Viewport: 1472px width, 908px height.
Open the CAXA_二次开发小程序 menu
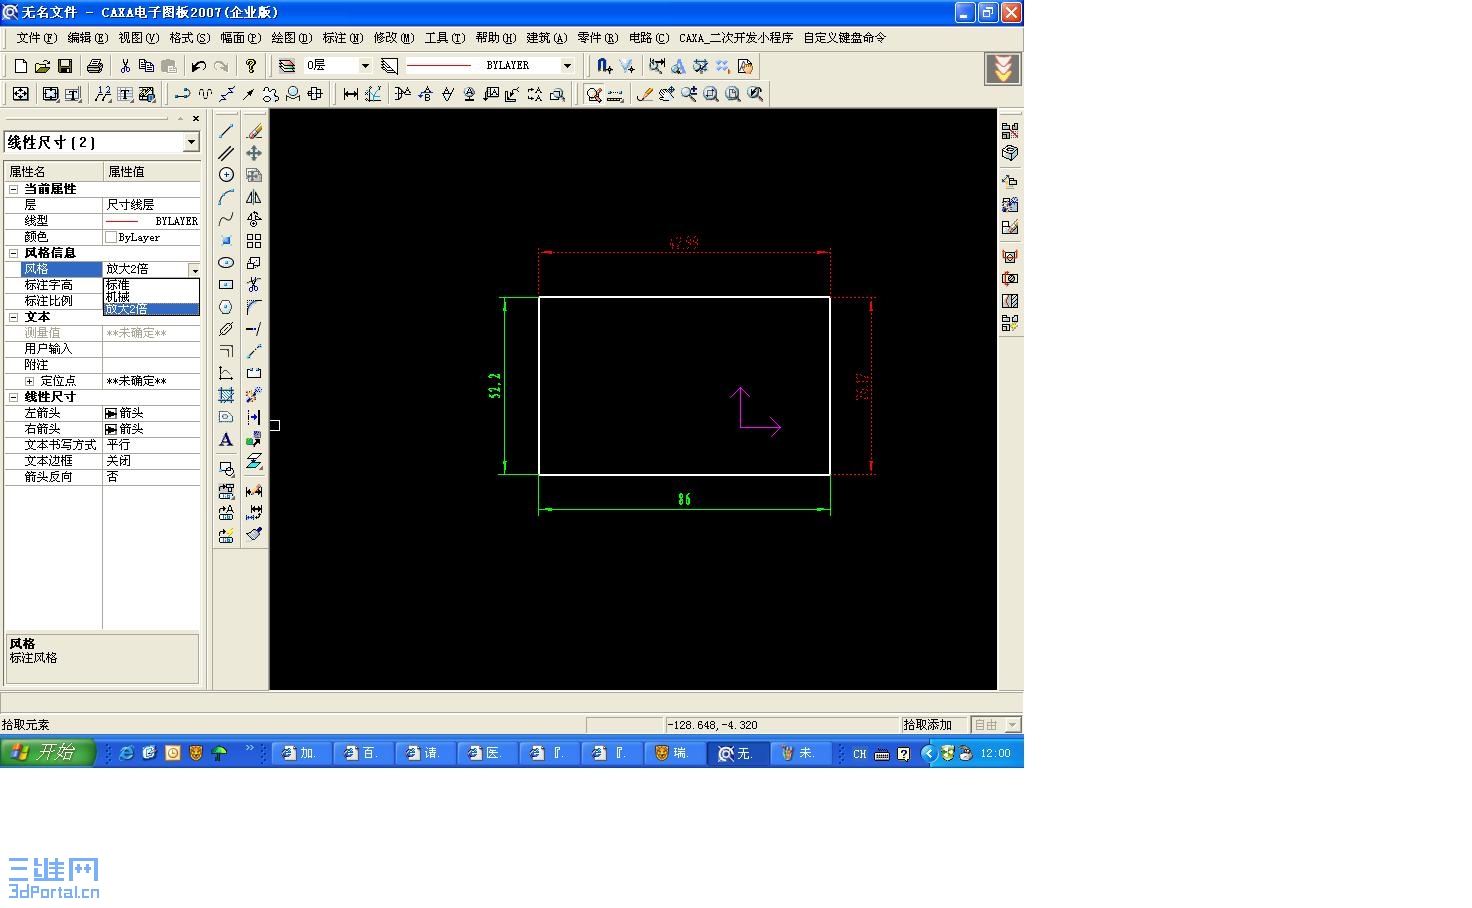[736, 38]
